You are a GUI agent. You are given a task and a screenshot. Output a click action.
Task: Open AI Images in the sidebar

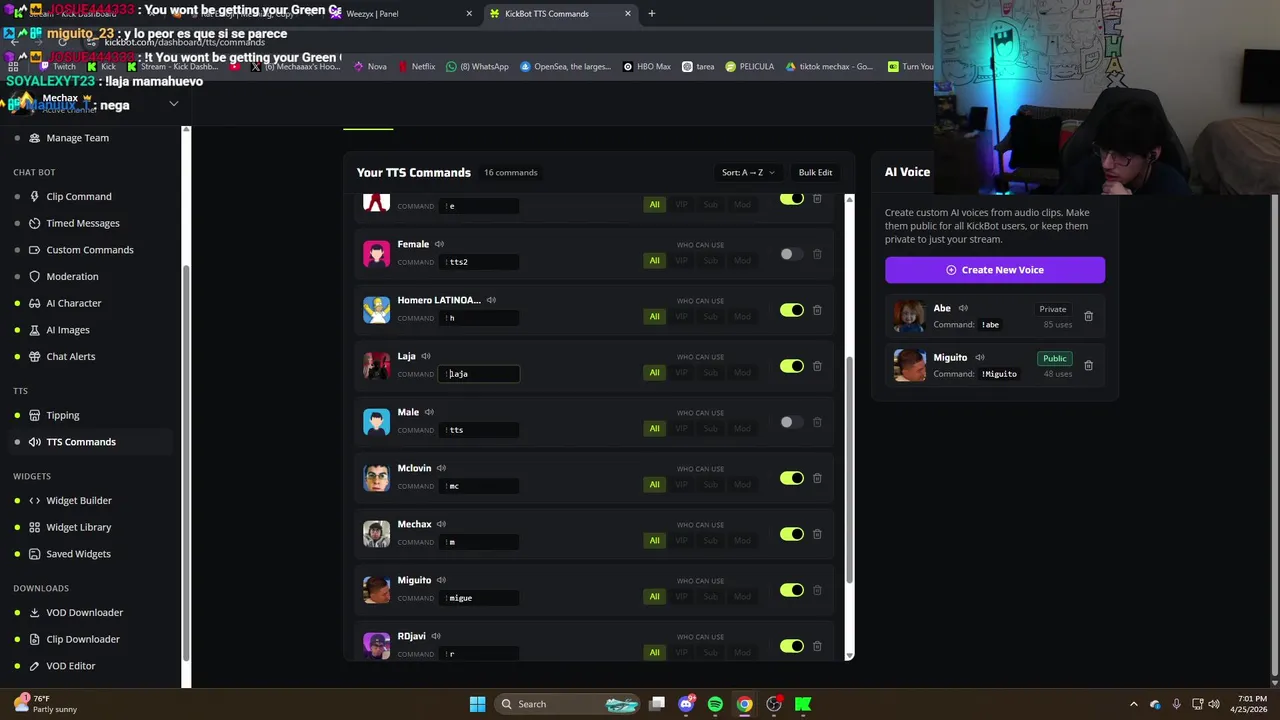(x=68, y=330)
